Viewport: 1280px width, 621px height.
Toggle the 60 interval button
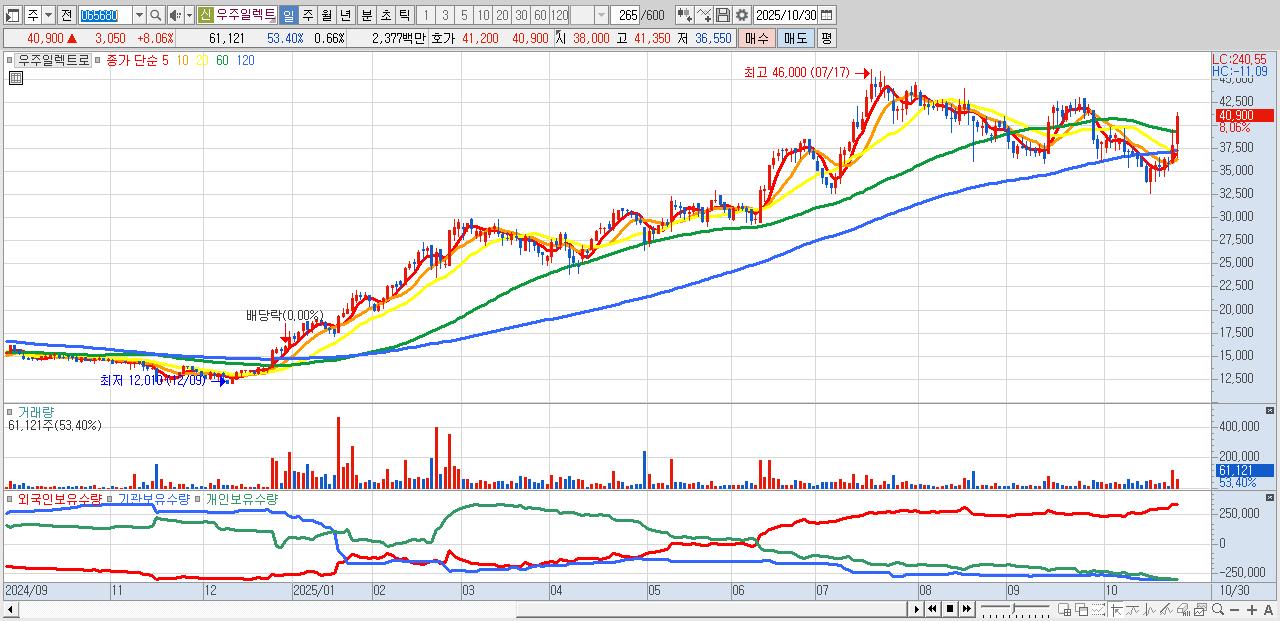[540, 15]
